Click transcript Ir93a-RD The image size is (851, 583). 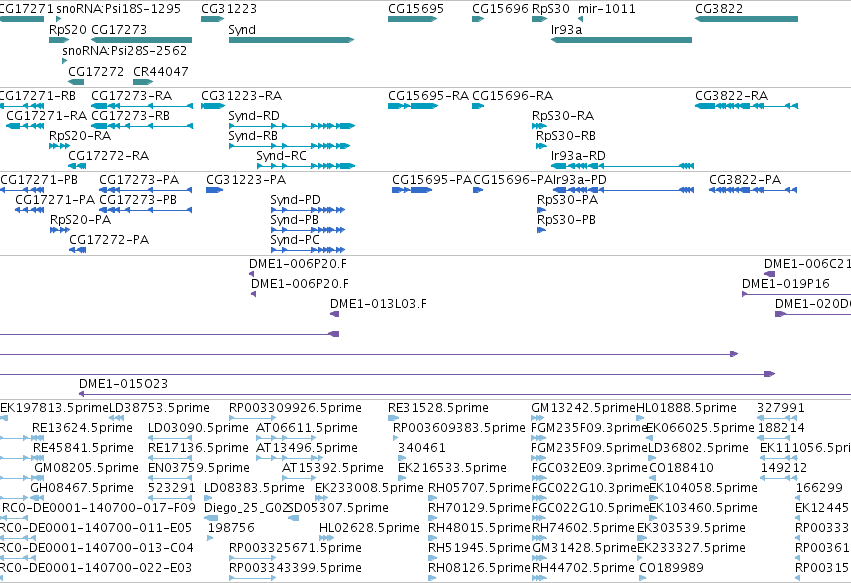[622, 166]
